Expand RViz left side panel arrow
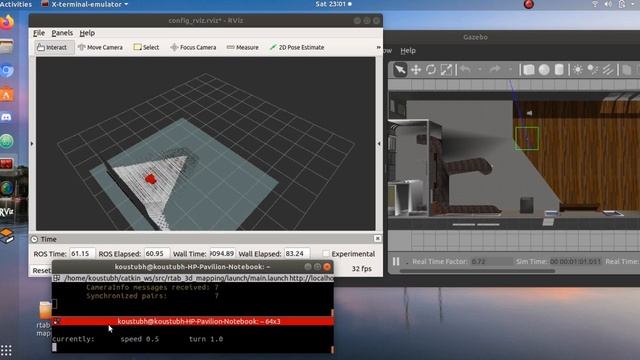The height and width of the screenshot is (360, 640). pyautogui.click(x=32, y=144)
